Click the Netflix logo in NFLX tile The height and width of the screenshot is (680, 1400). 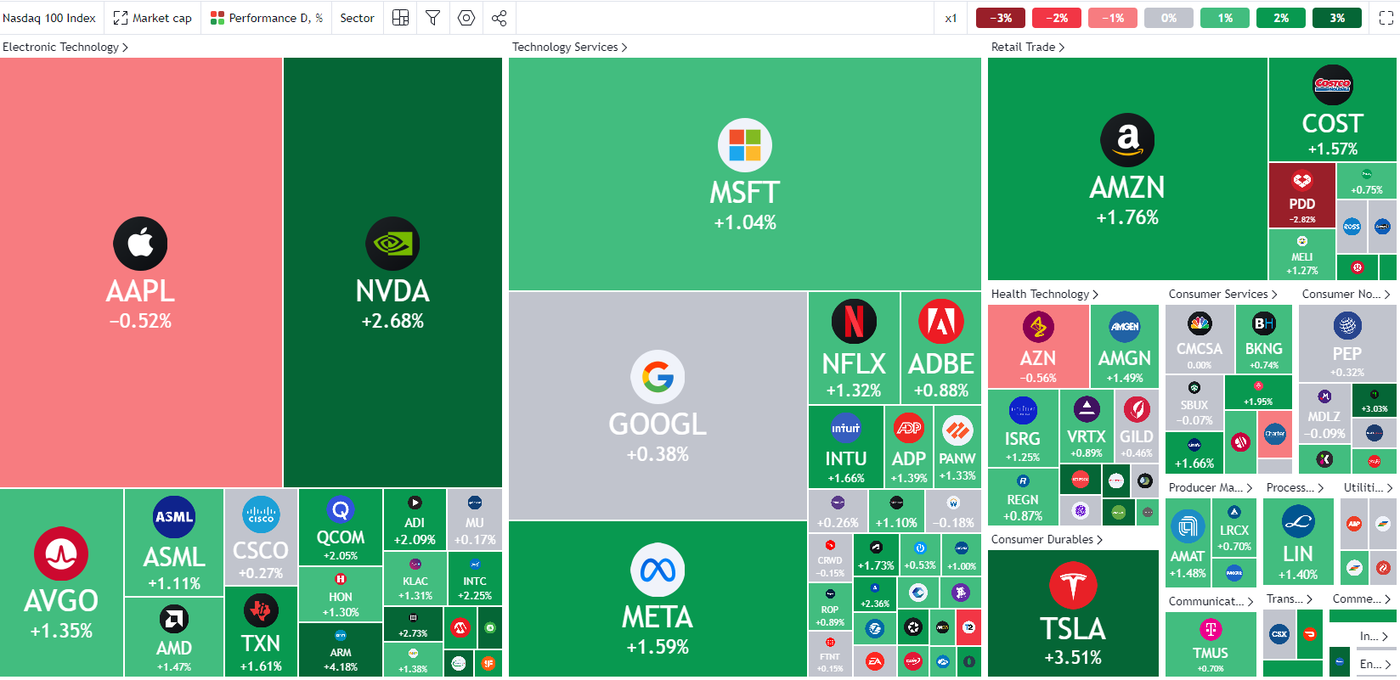(x=854, y=322)
